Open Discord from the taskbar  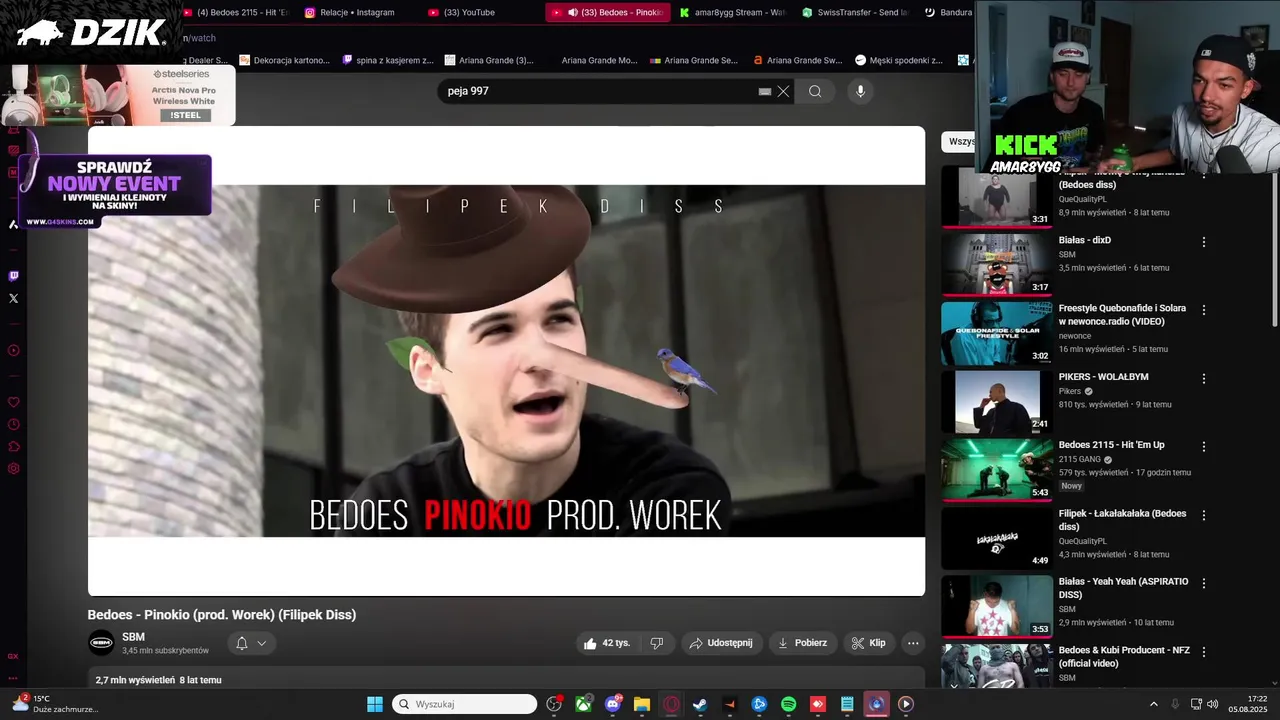[613, 704]
